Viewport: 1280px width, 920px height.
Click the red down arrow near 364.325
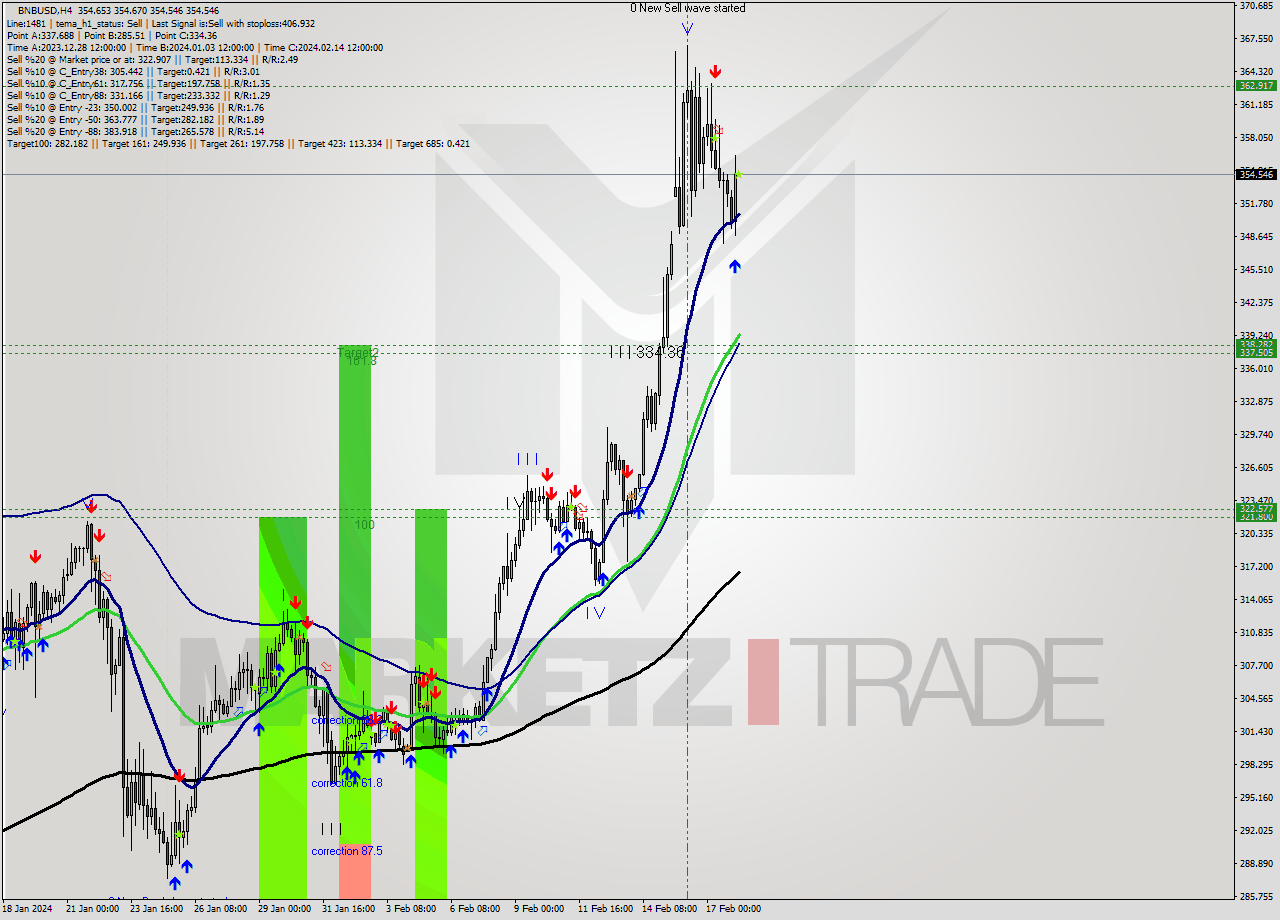point(715,72)
